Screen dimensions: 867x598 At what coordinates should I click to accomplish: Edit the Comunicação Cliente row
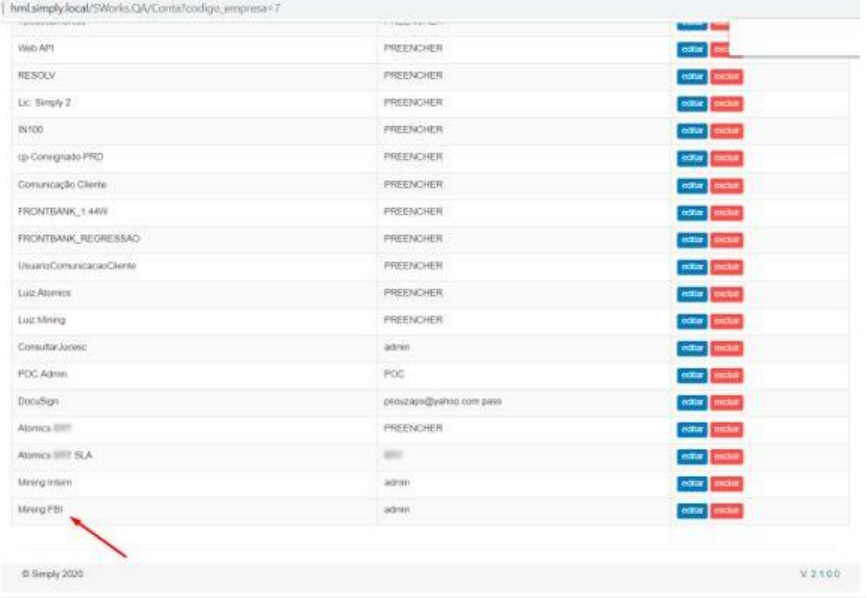coord(692,186)
